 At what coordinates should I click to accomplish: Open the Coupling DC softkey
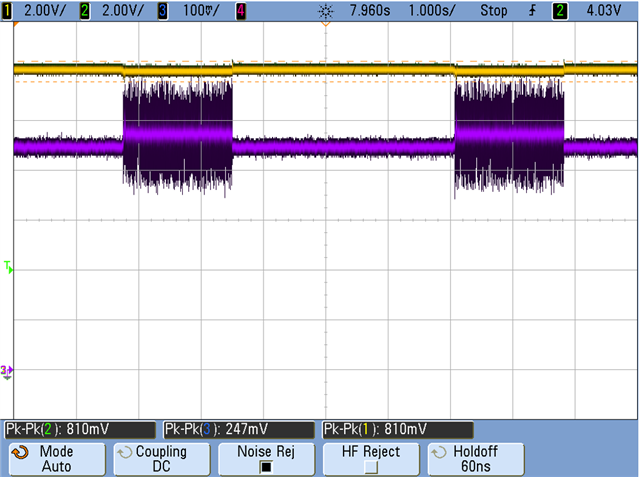[x=162, y=459]
